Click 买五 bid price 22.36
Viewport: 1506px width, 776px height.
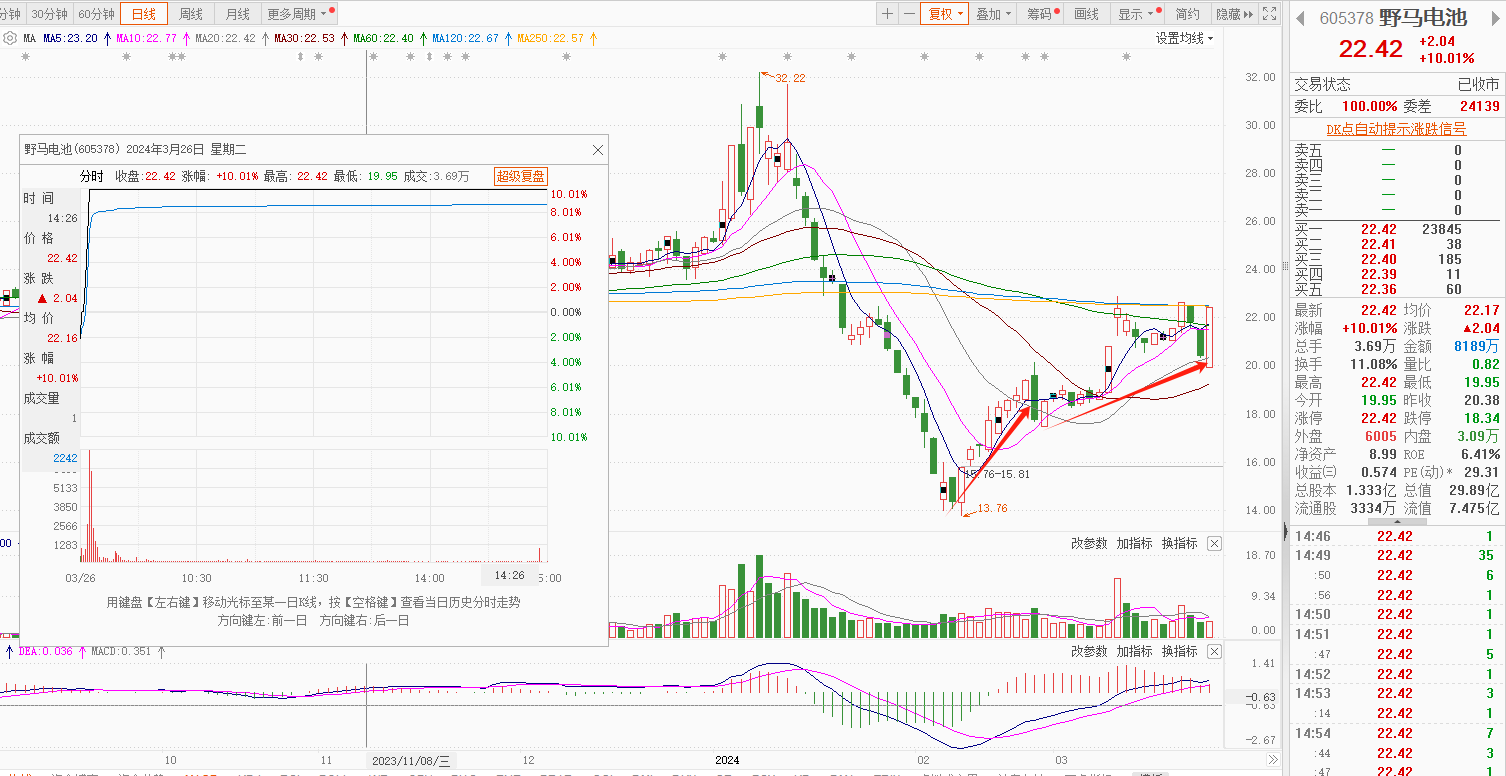(1379, 289)
